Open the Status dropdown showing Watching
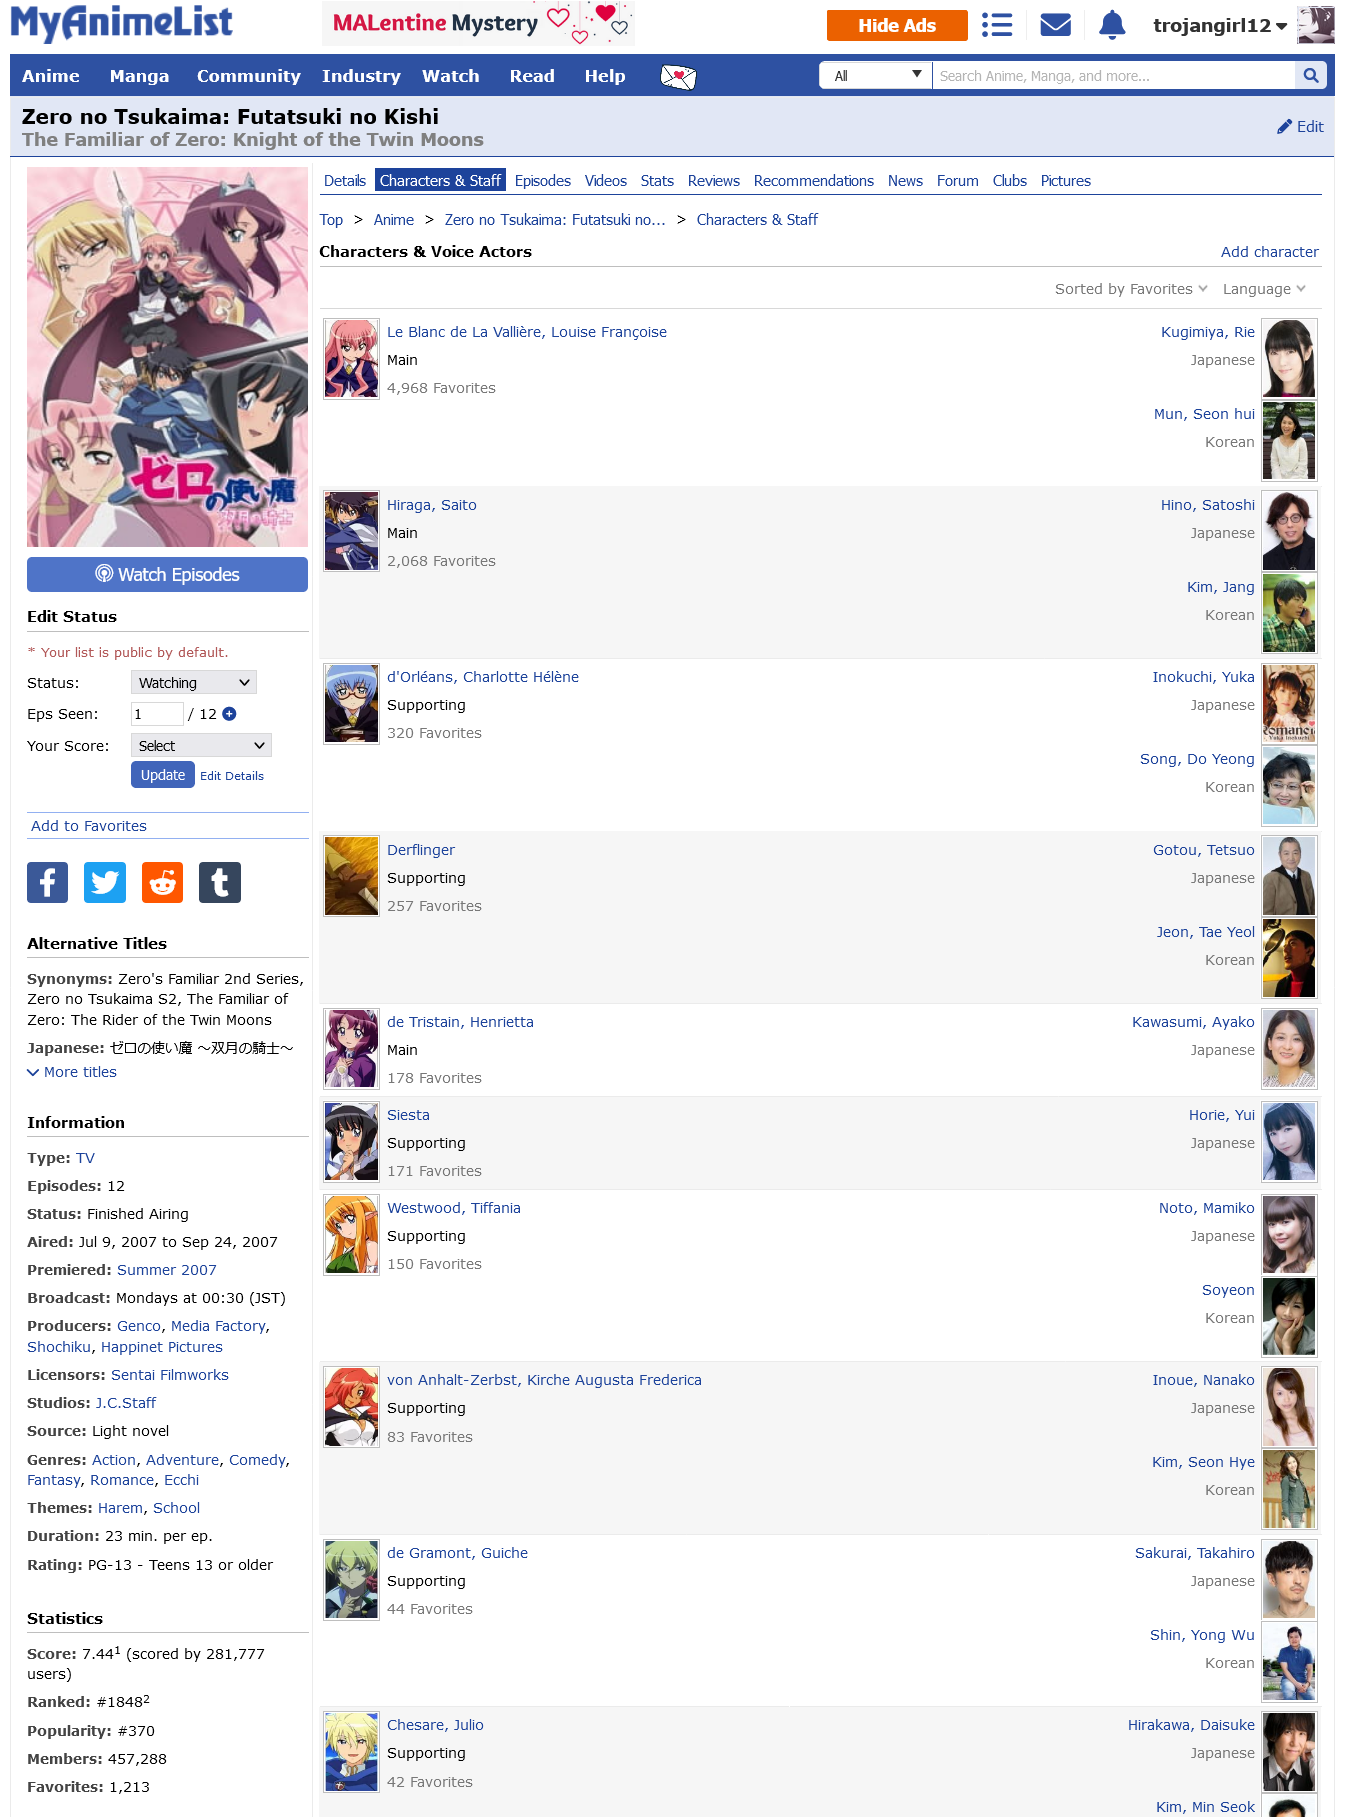This screenshot has height=1817, width=1366. click(194, 683)
